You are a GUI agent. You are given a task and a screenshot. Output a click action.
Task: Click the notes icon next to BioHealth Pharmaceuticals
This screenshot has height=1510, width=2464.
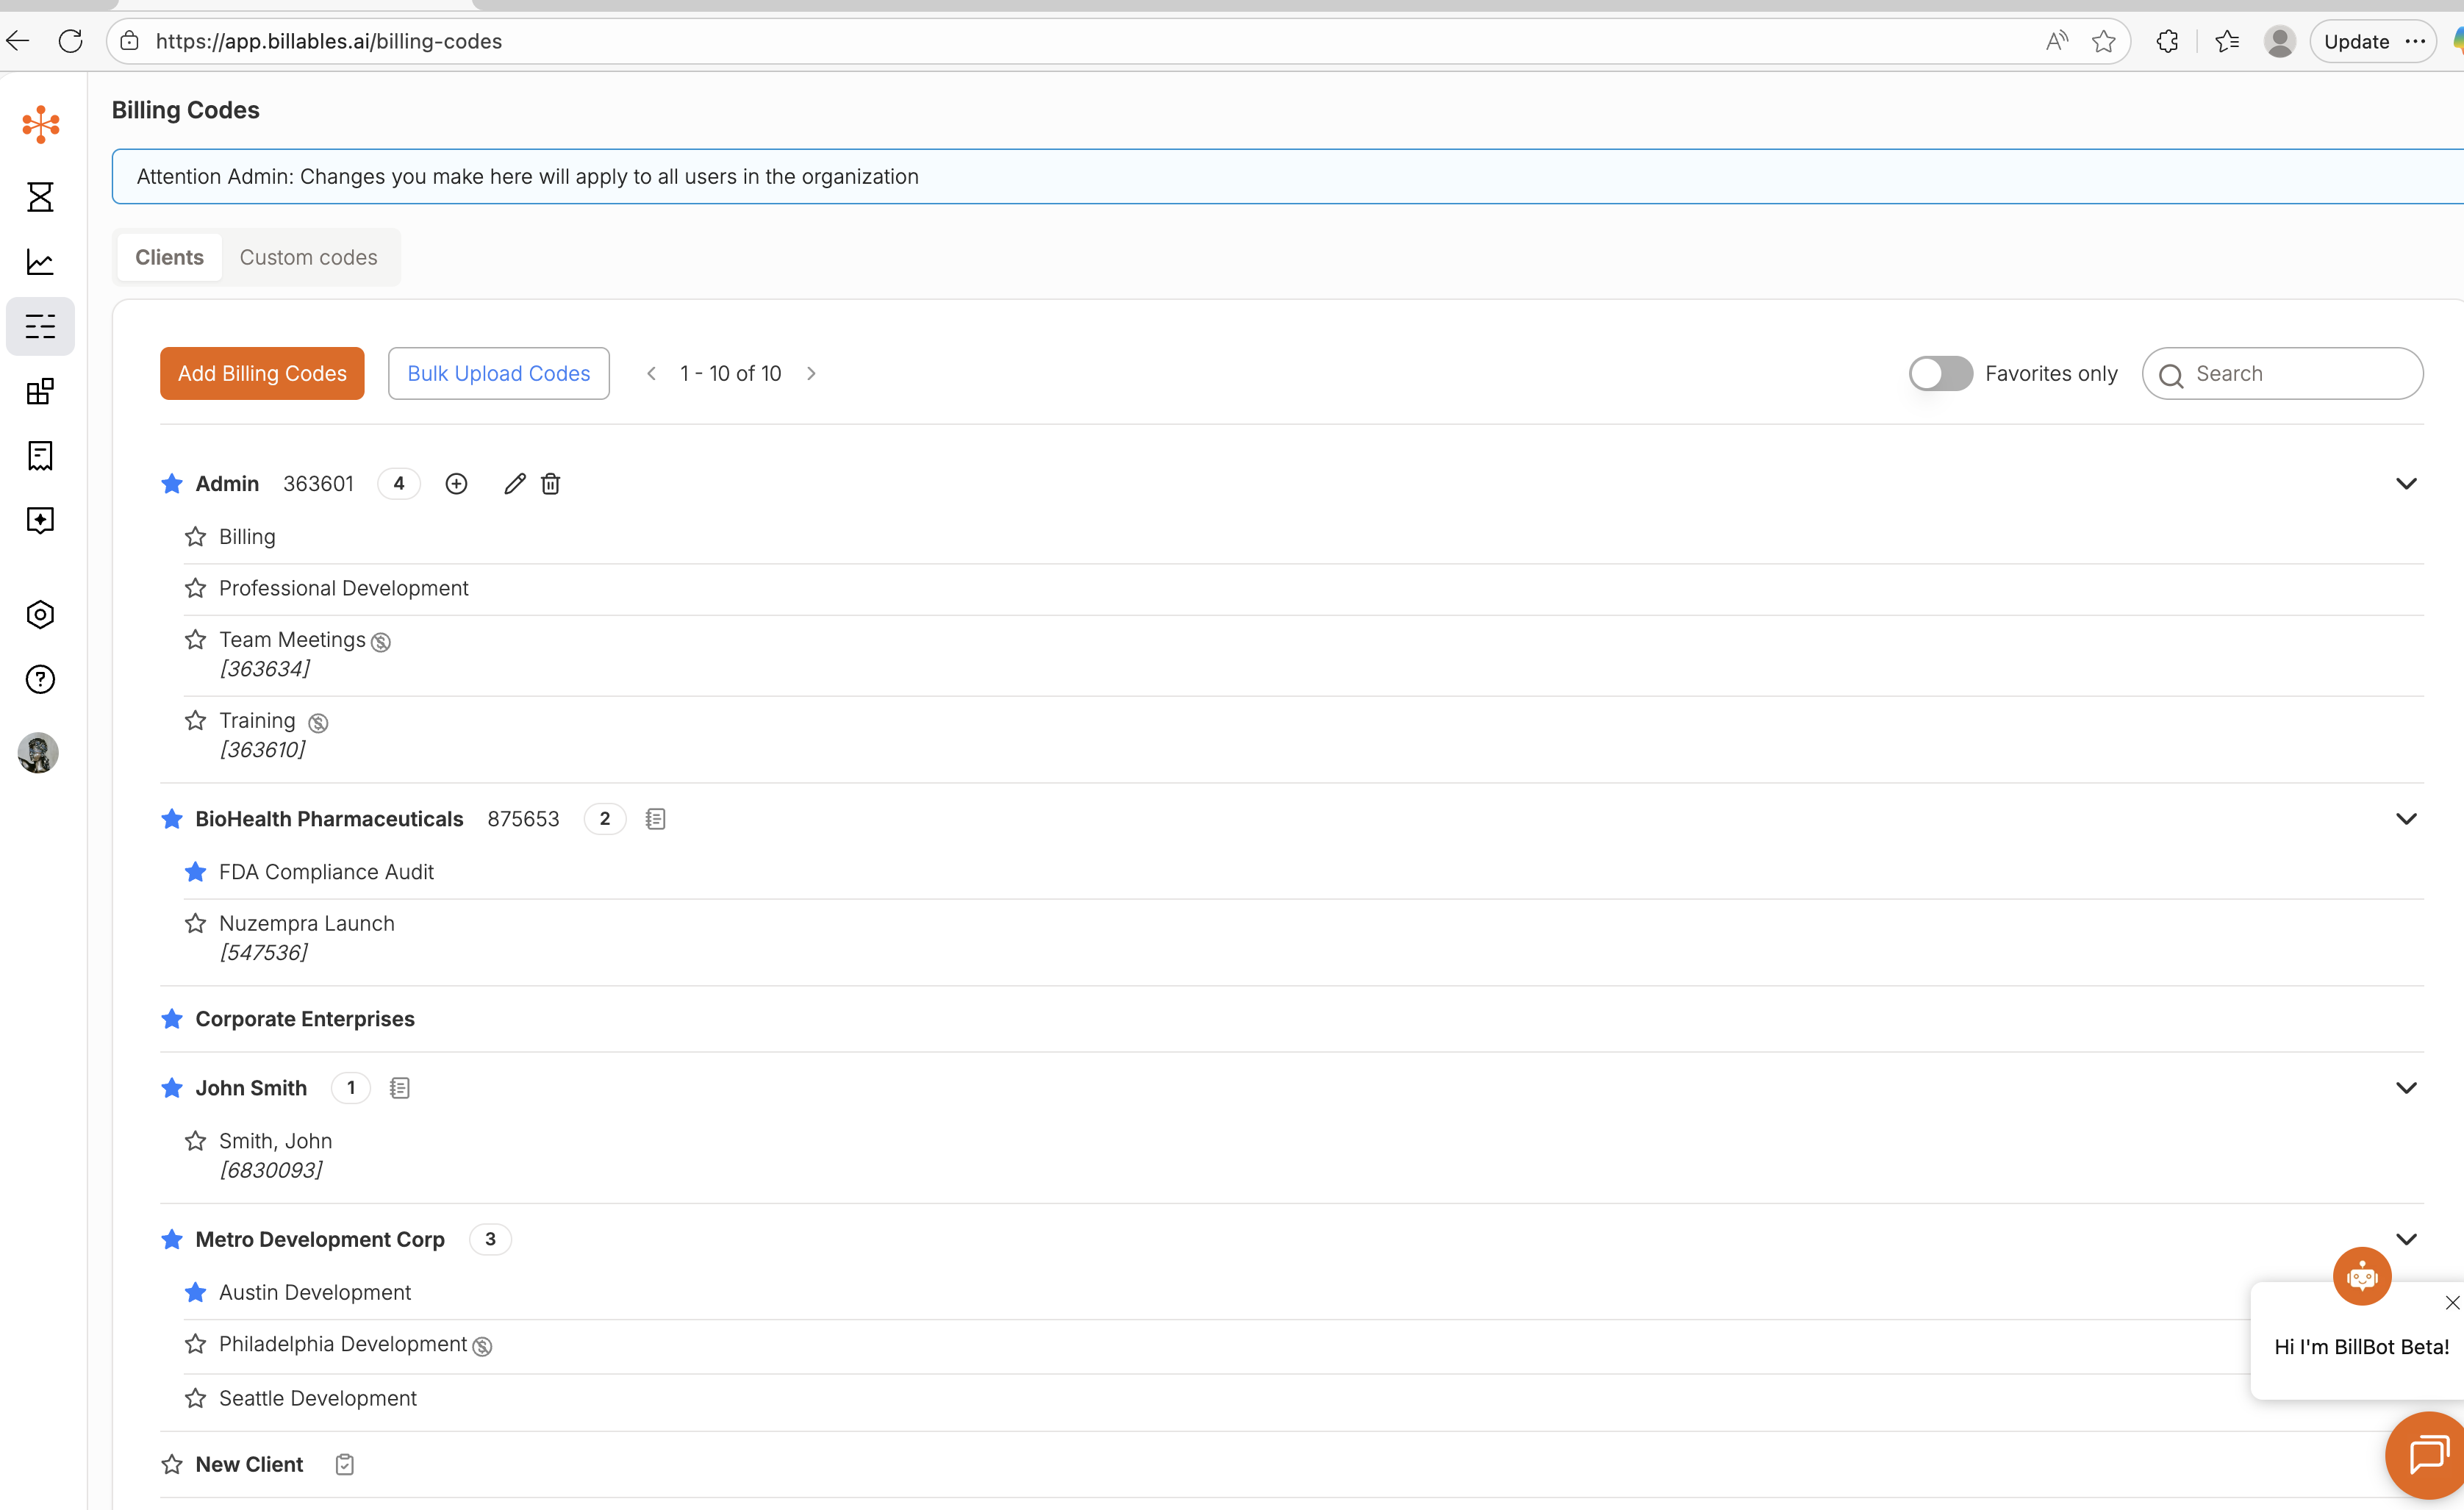655,819
